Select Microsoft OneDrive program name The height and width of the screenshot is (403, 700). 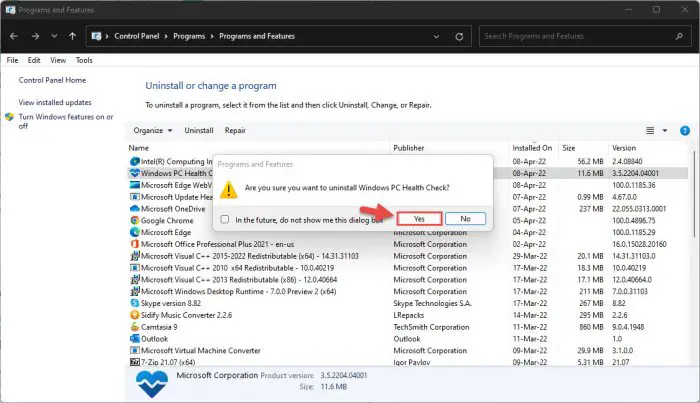click(x=173, y=208)
